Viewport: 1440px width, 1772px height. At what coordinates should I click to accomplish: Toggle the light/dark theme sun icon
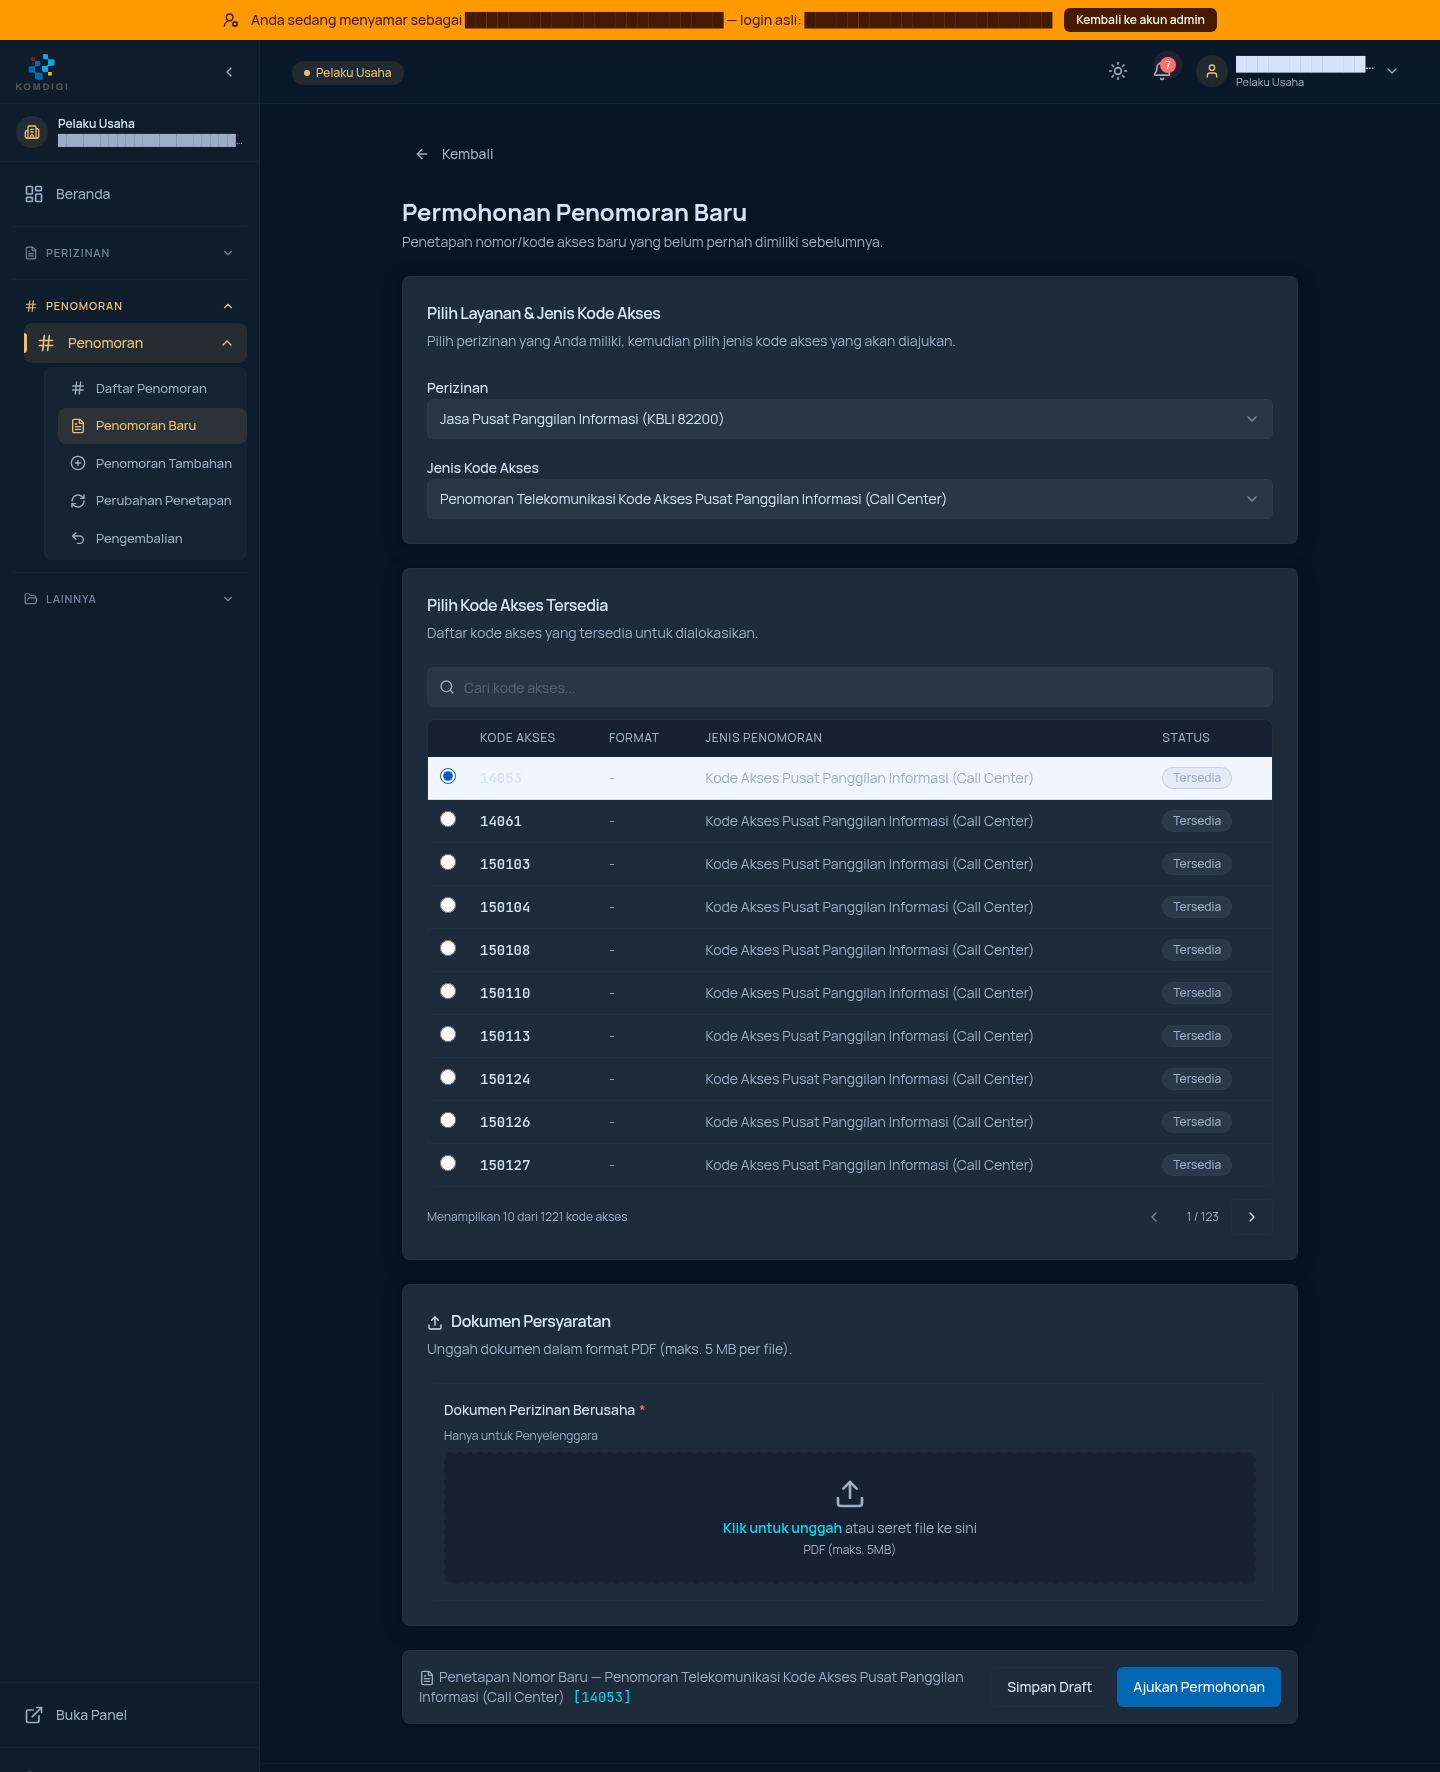[x=1118, y=71]
